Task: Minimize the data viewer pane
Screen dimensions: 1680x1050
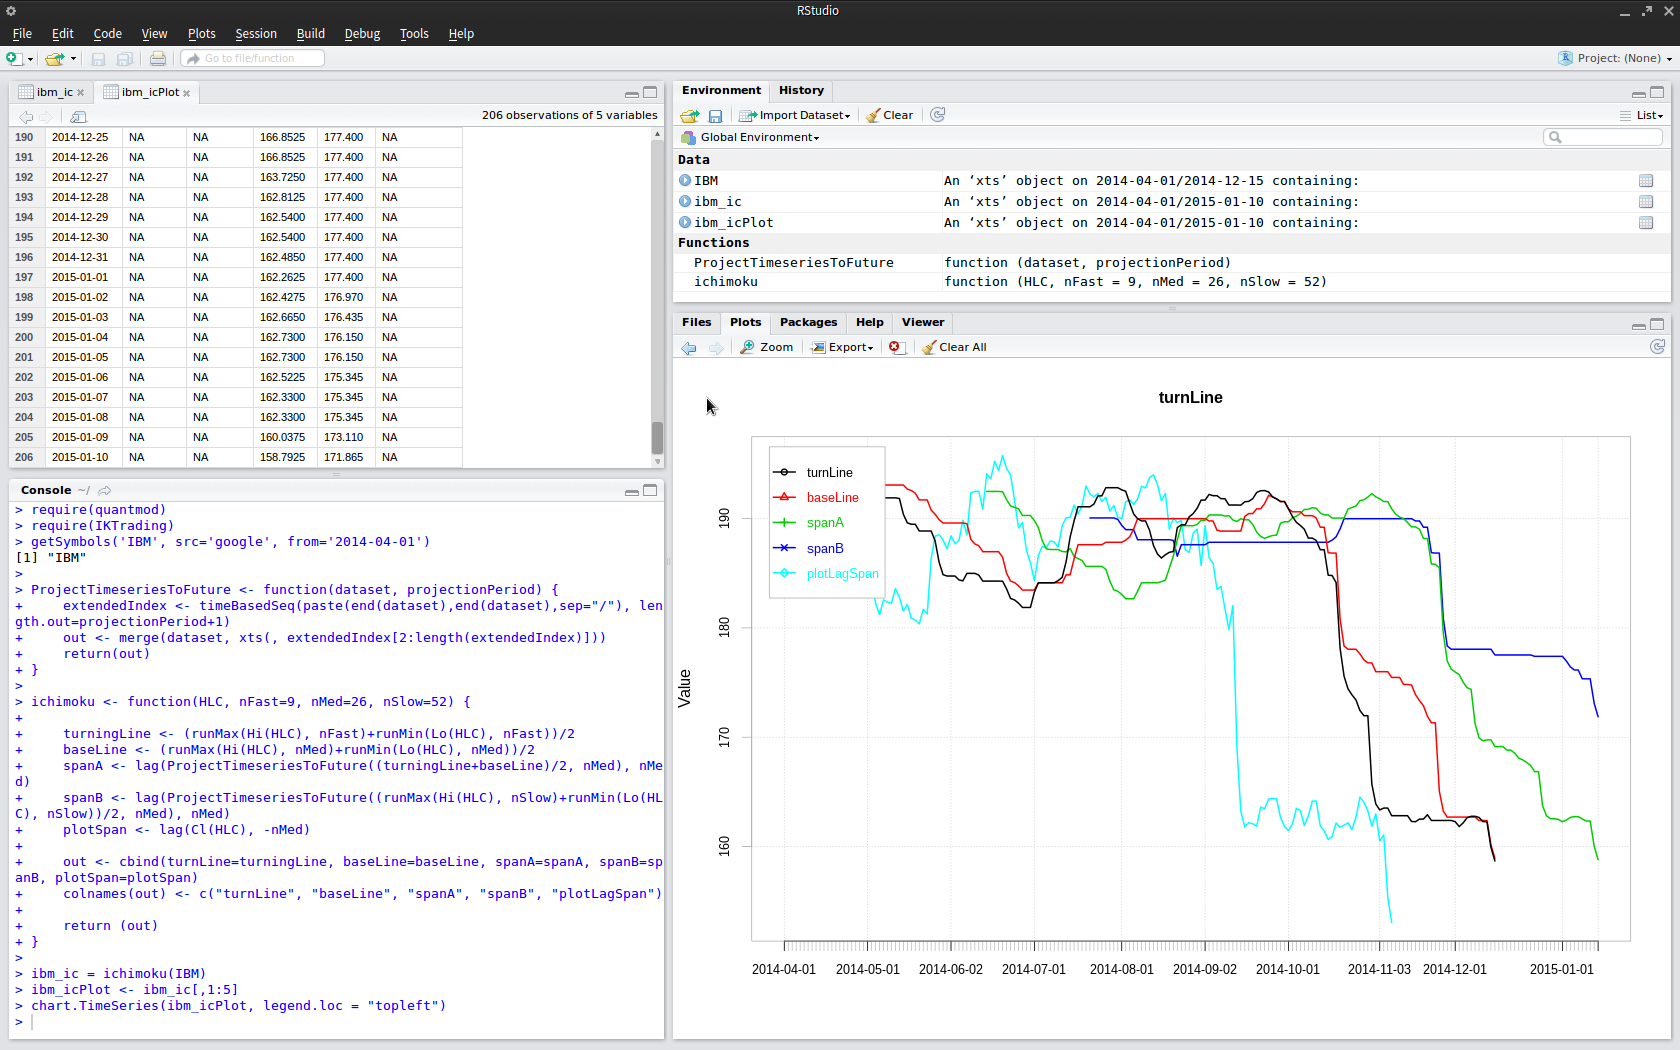Action: 631,93
